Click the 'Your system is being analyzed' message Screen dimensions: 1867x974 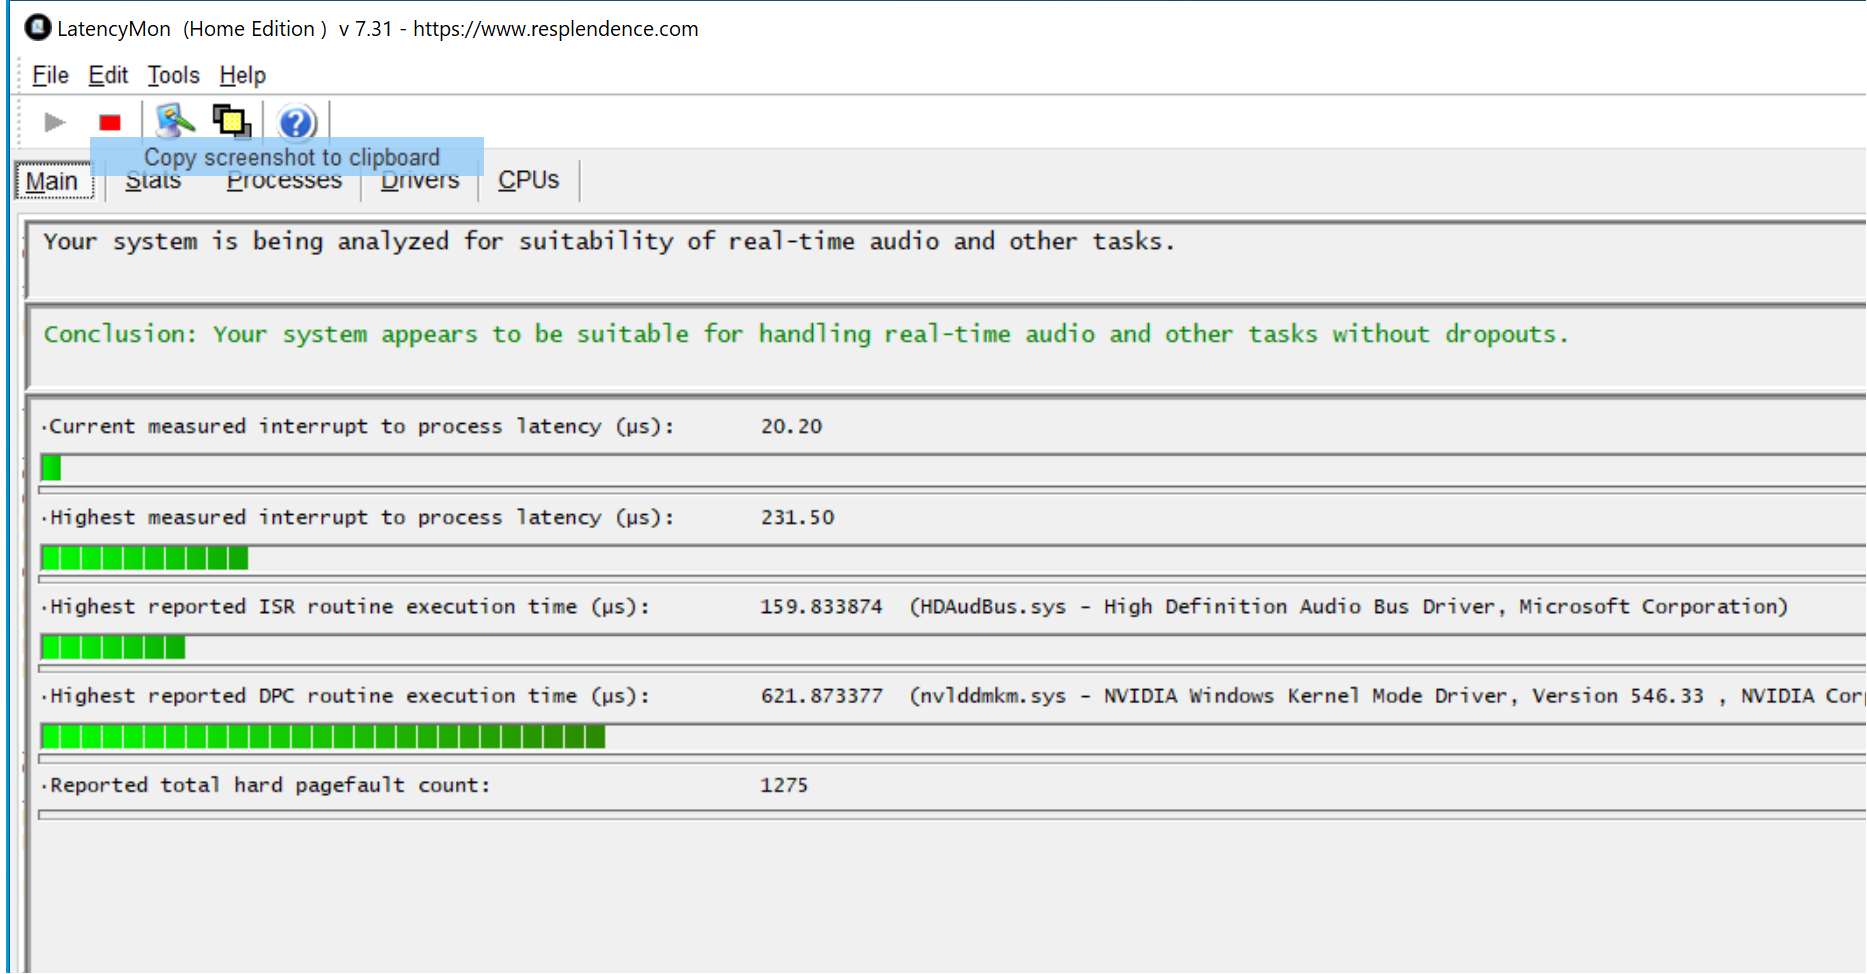608,242
